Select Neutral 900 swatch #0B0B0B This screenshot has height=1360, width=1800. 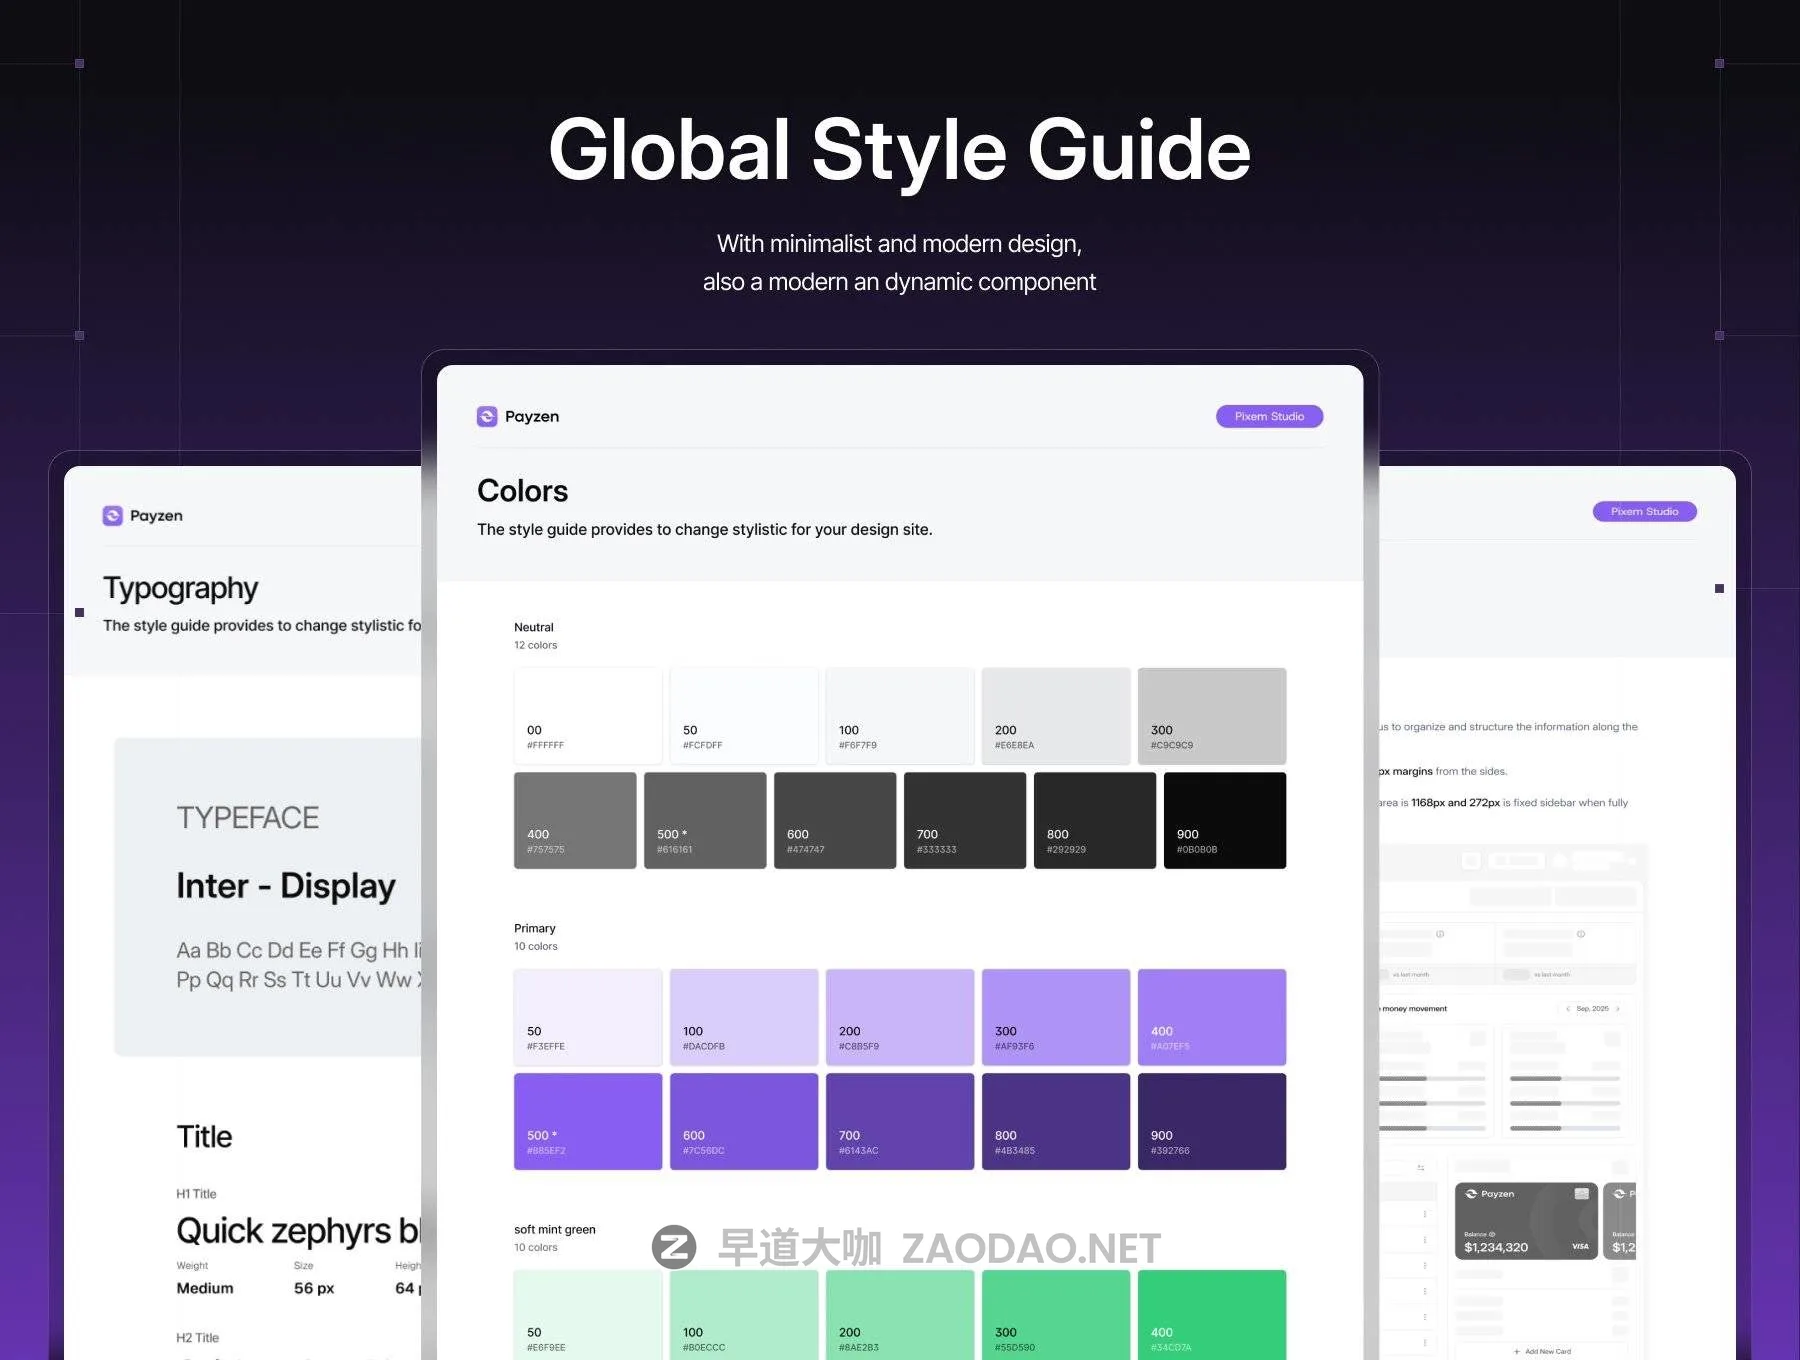pyautogui.click(x=1224, y=820)
